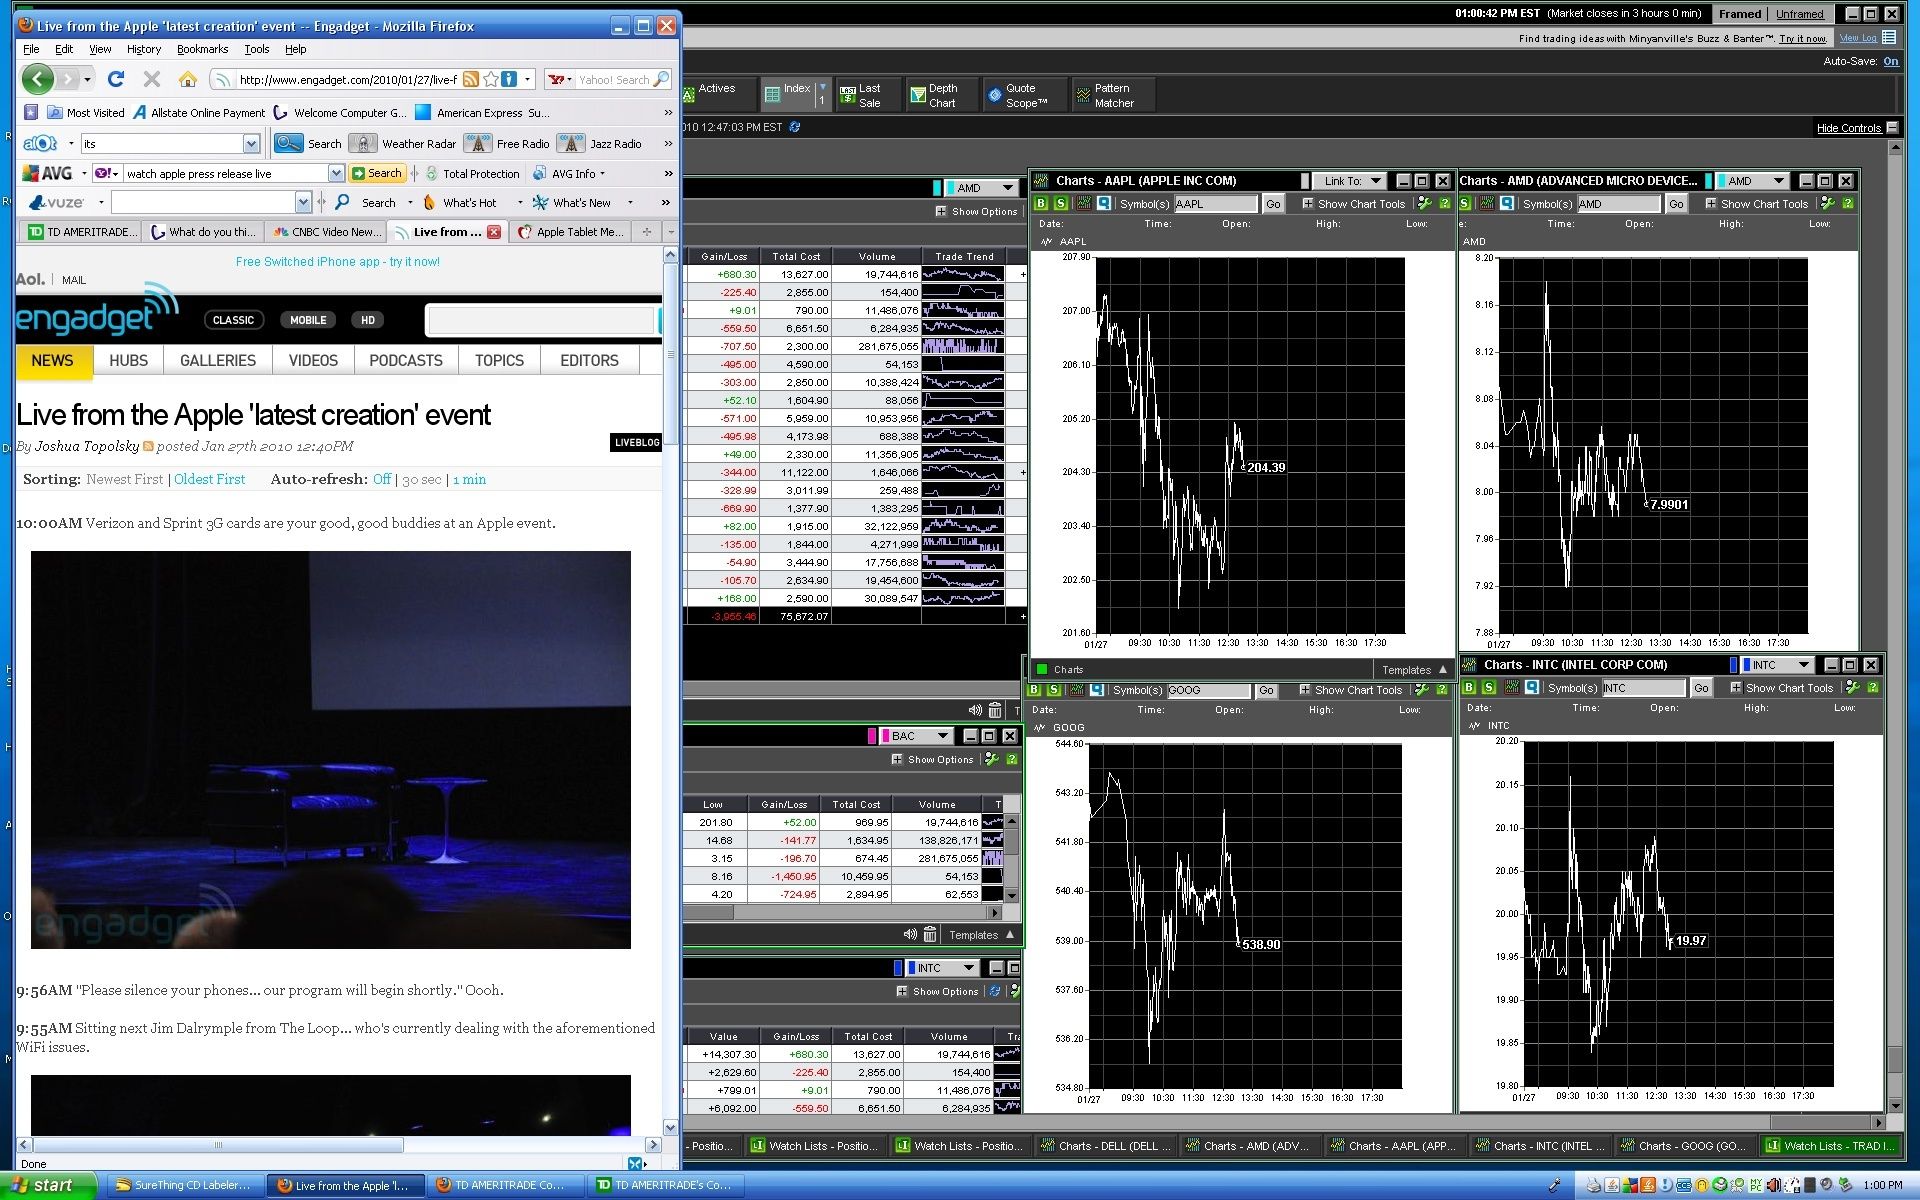Set Engadget auto-refresh to 1 min
This screenshot has height=1200, width=1920.
(469, 480)
